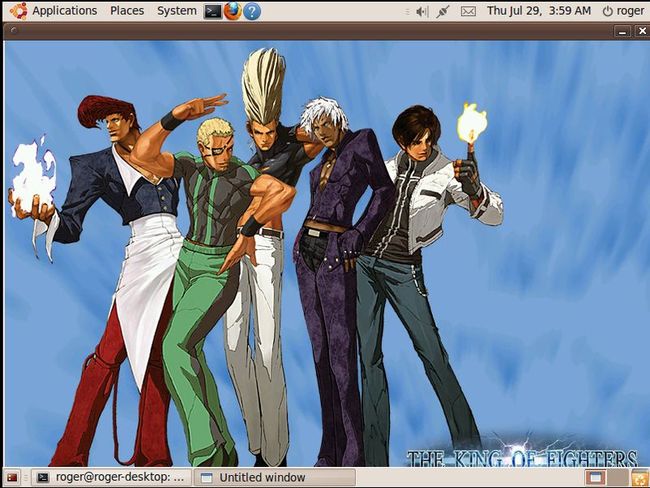Select the first workspace in switcher
This screenshot has height=488, width=650.
click(596, 478)
